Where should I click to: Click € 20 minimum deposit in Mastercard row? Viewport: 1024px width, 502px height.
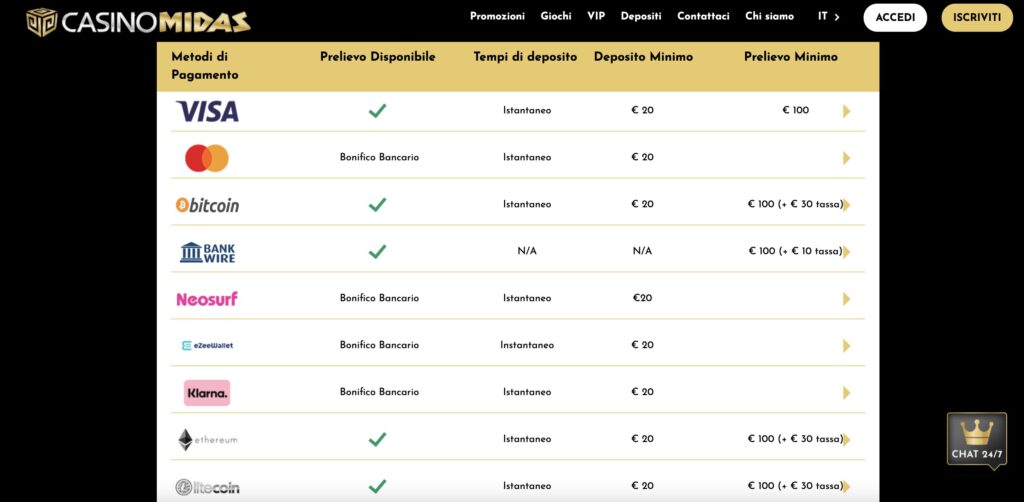643,157
